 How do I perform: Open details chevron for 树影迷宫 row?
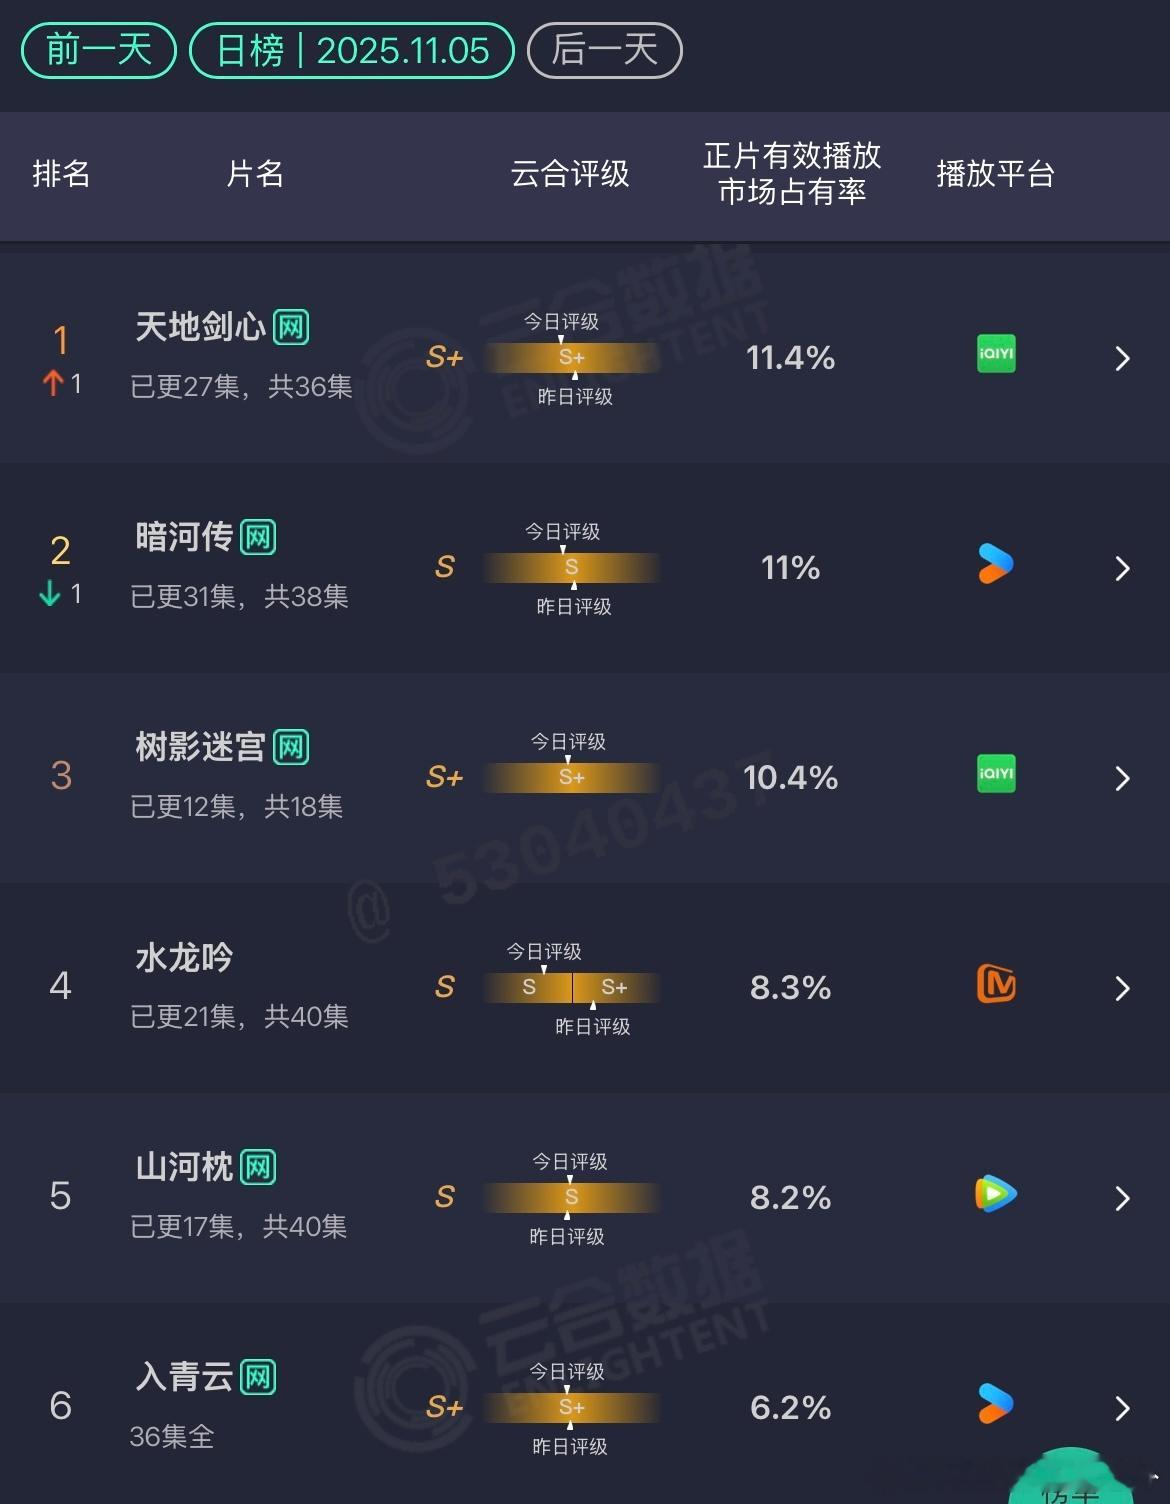(1122, 778)
